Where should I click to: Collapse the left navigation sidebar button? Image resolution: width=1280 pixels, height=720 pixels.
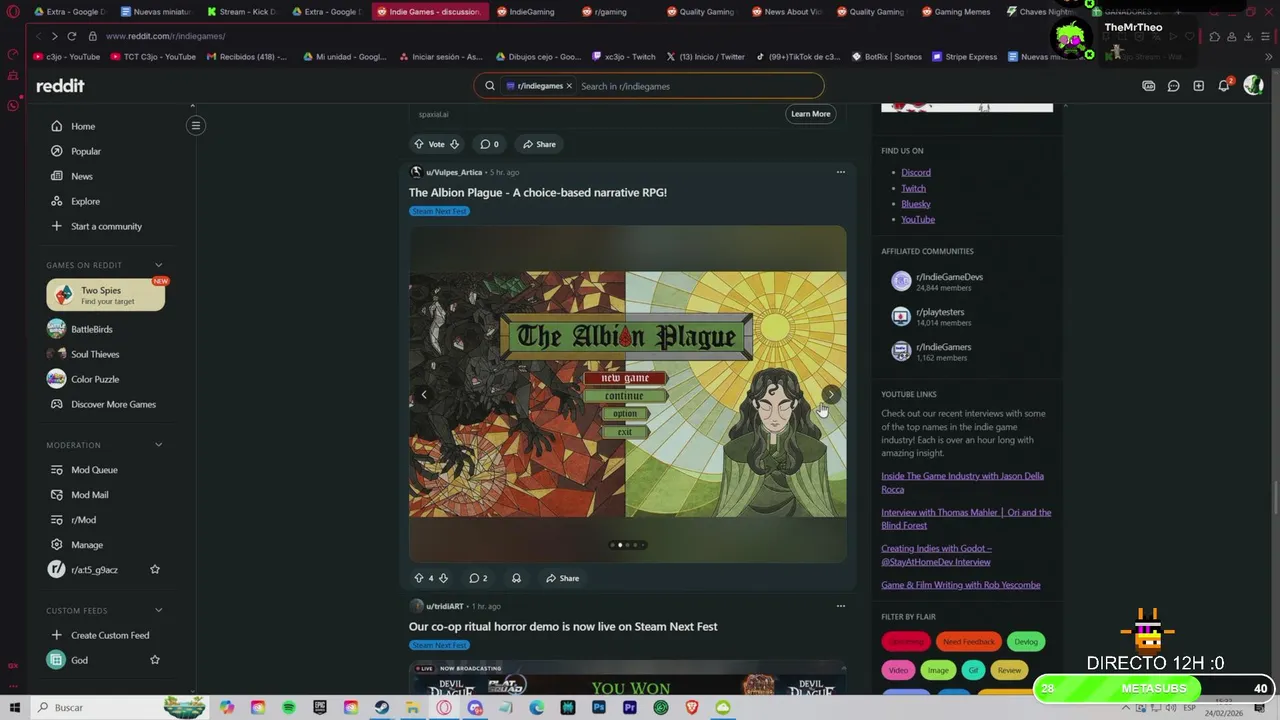[196, 125]
